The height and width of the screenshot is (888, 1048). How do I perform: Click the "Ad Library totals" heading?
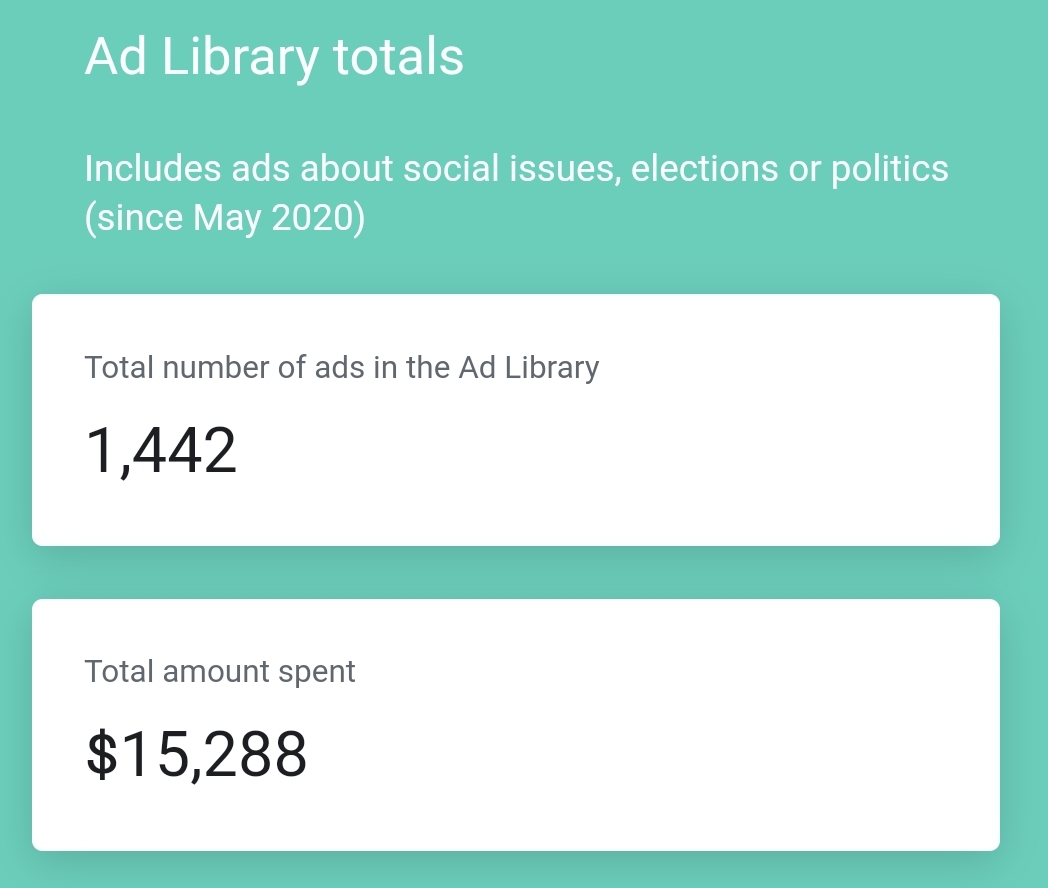274,57
